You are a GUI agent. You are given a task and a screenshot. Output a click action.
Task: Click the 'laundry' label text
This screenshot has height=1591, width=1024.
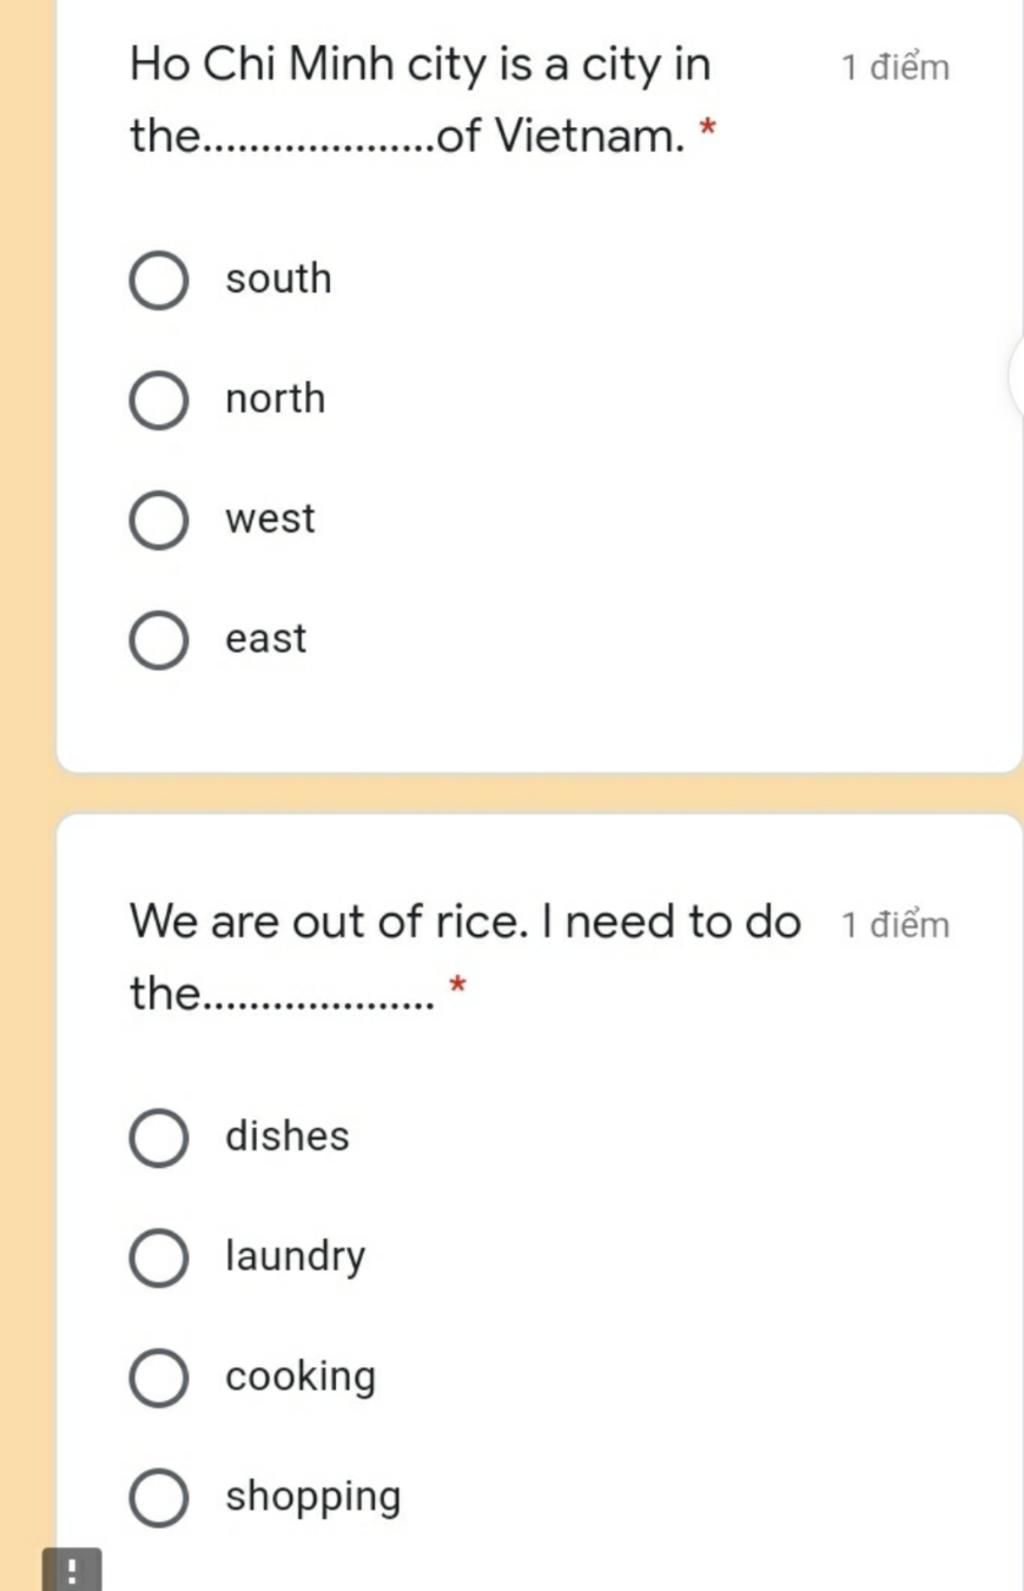click(295, 1257)
